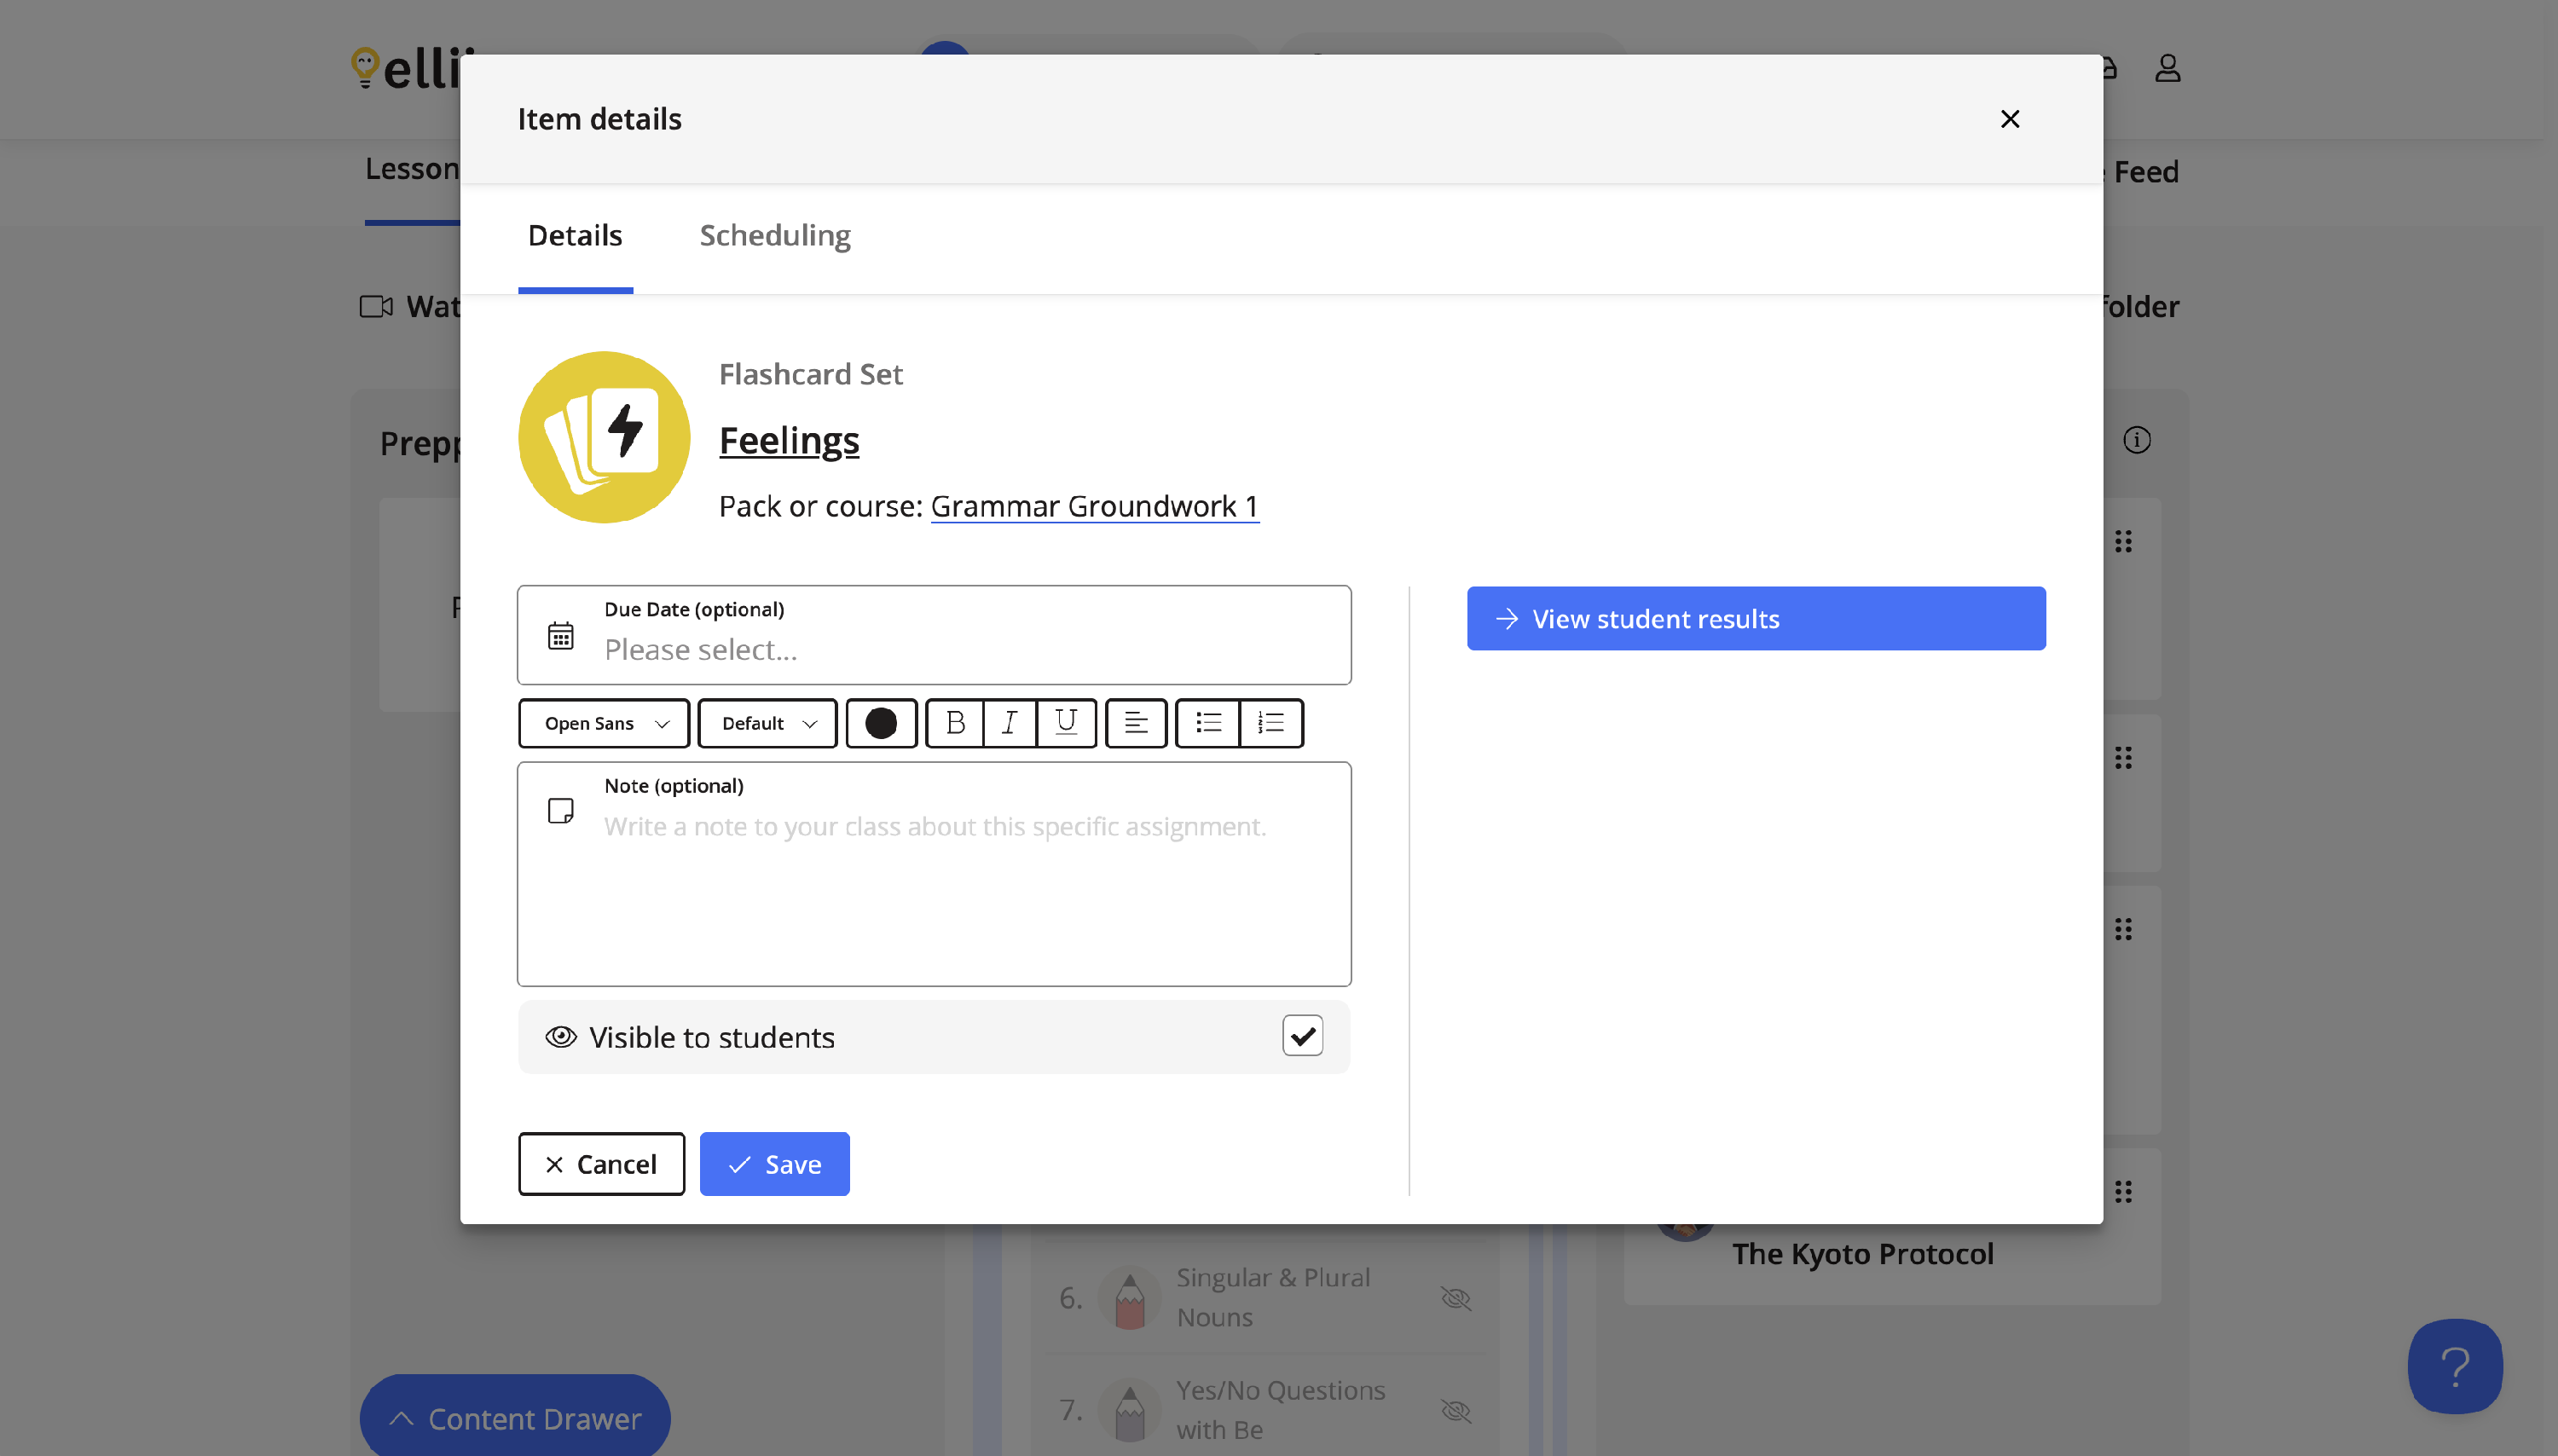Toggle visibility of Singular & Plural Nouns
This screenshot has height=1456, width=2558.
coord(1455,1298)
